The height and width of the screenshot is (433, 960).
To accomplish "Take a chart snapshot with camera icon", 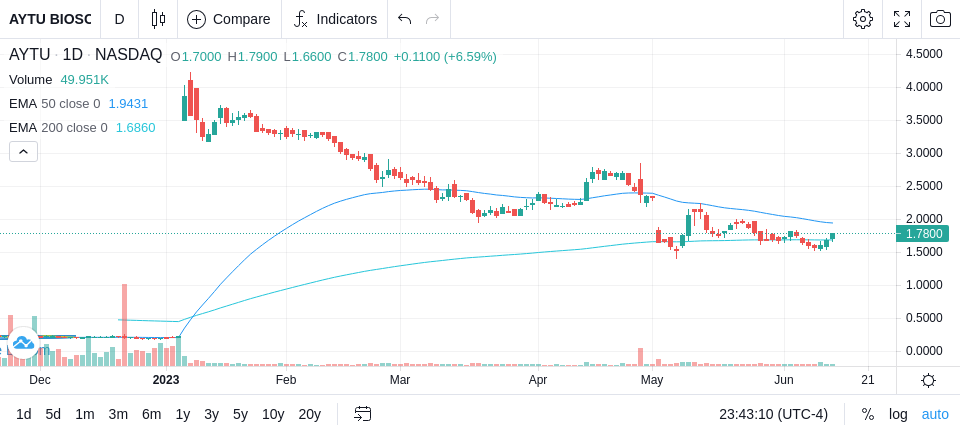I will [x=940, y=19].
